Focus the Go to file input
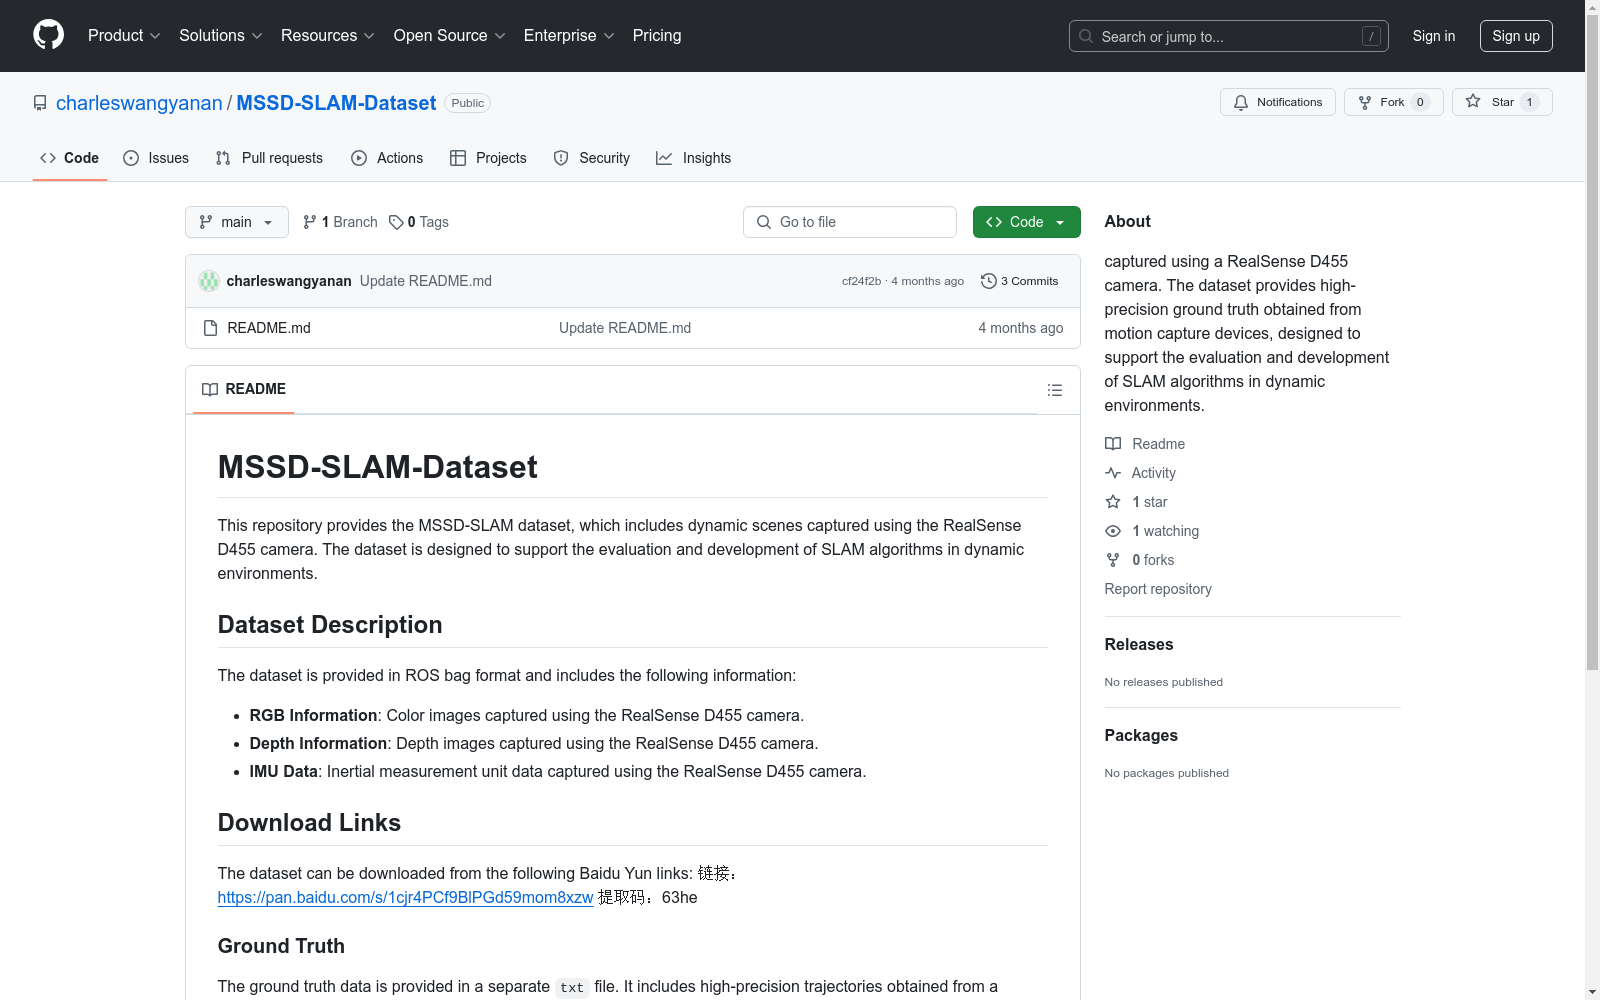1600x1000 pixels. tap(850, 222)
